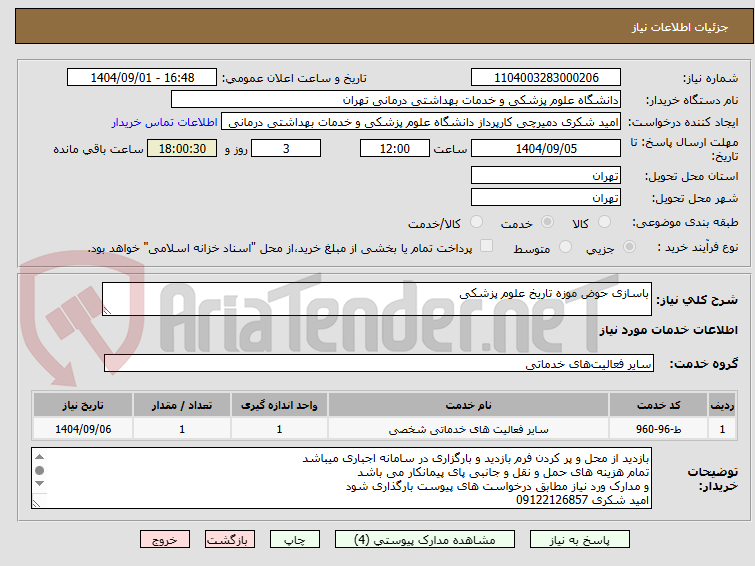
Task: Click the پاسخ به نیاز button
Action: pos(580,540)
